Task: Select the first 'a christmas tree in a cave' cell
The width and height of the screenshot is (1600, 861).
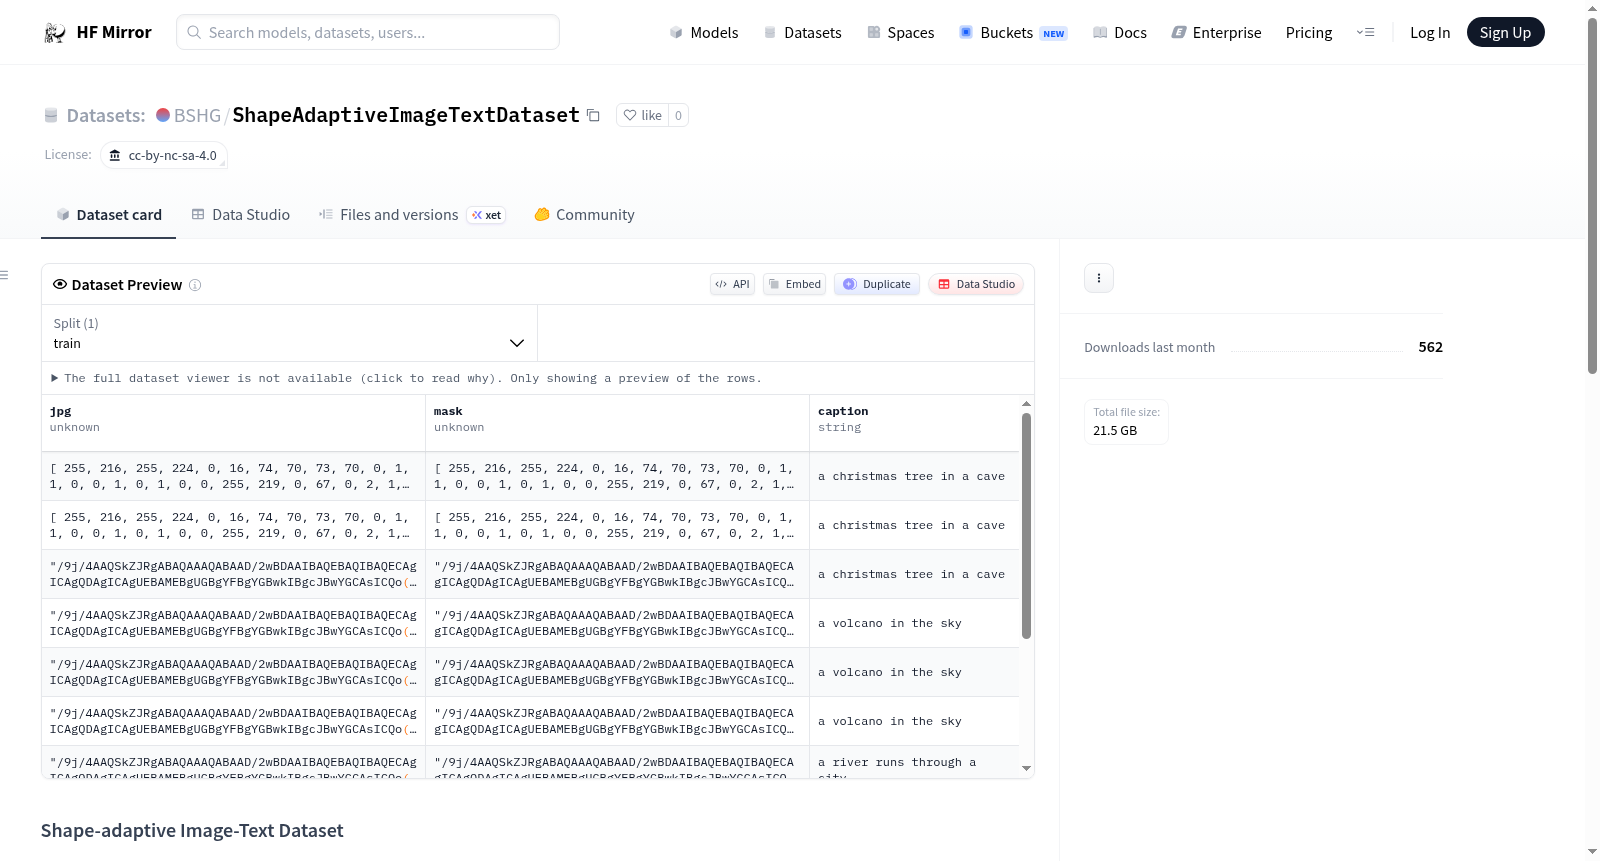Action: coord(914,477)
